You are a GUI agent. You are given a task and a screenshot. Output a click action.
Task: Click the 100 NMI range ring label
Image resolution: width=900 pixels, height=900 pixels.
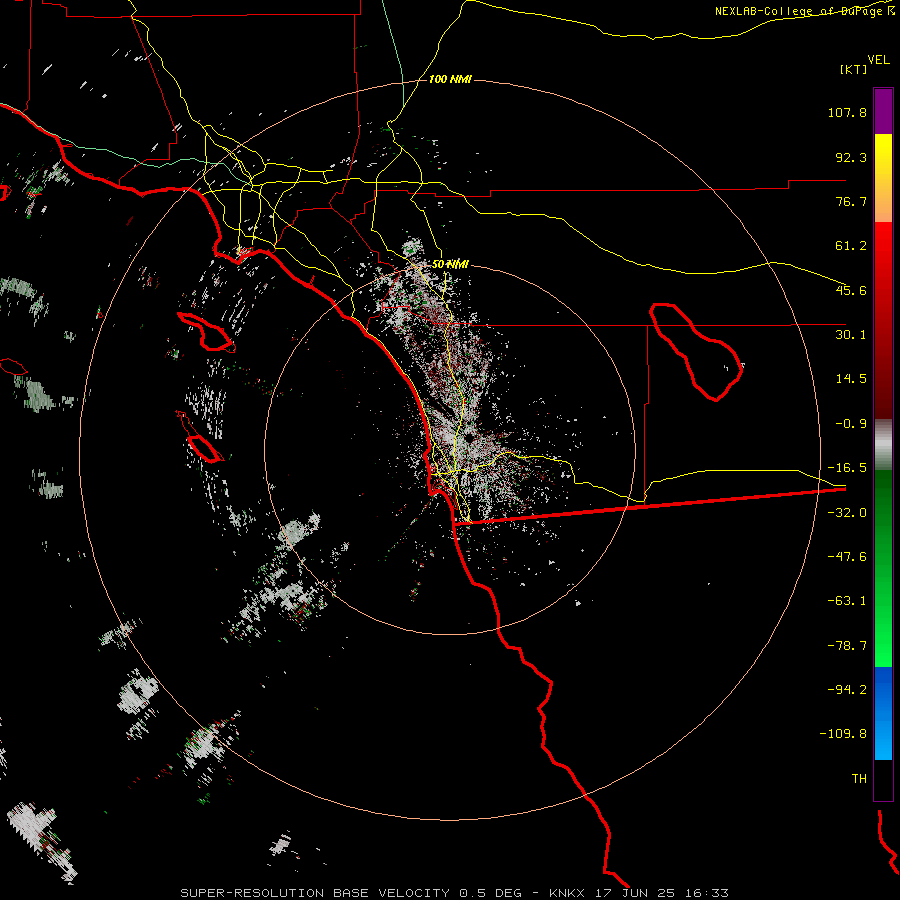click(x=450, y=79)
